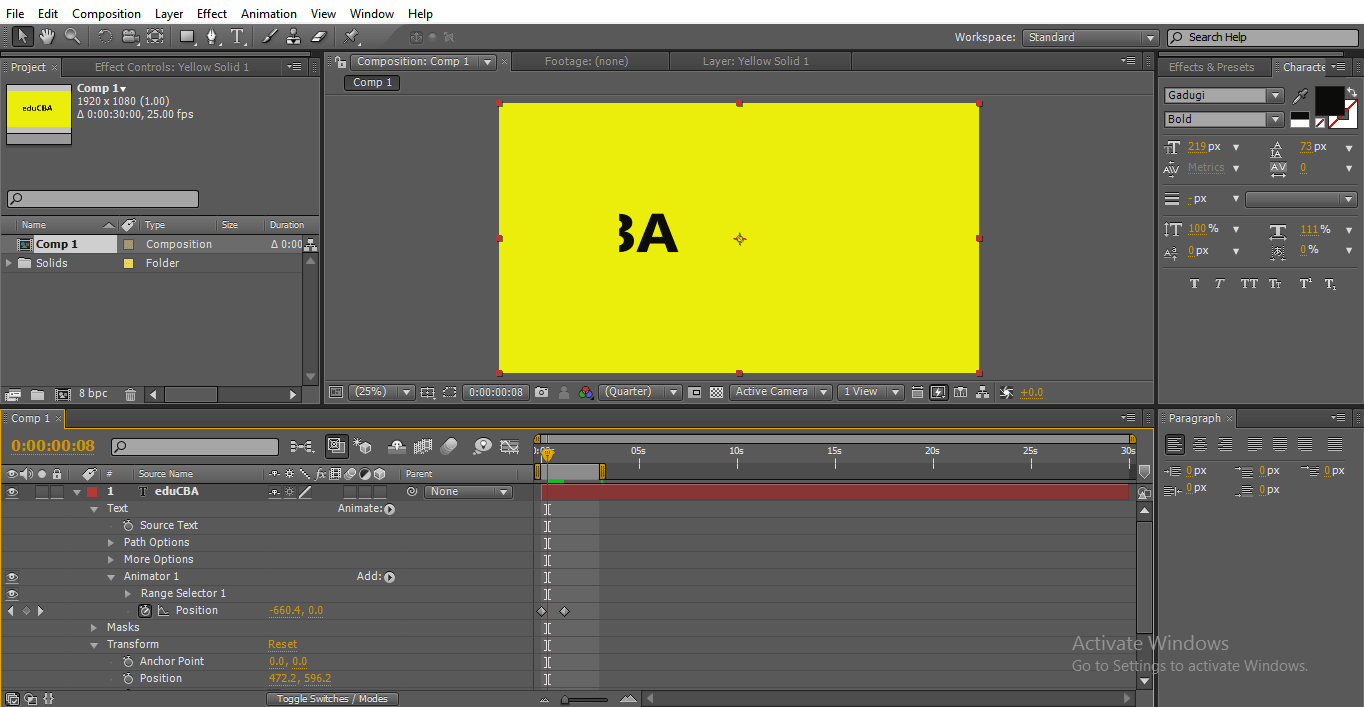Open the Quarter resolution dropdown

(640, 392)
